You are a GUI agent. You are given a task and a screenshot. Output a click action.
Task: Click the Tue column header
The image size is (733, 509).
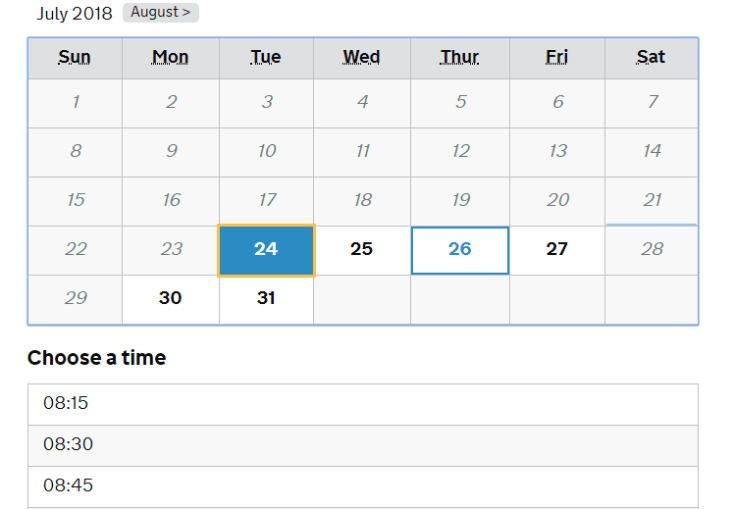click(266, 57)
